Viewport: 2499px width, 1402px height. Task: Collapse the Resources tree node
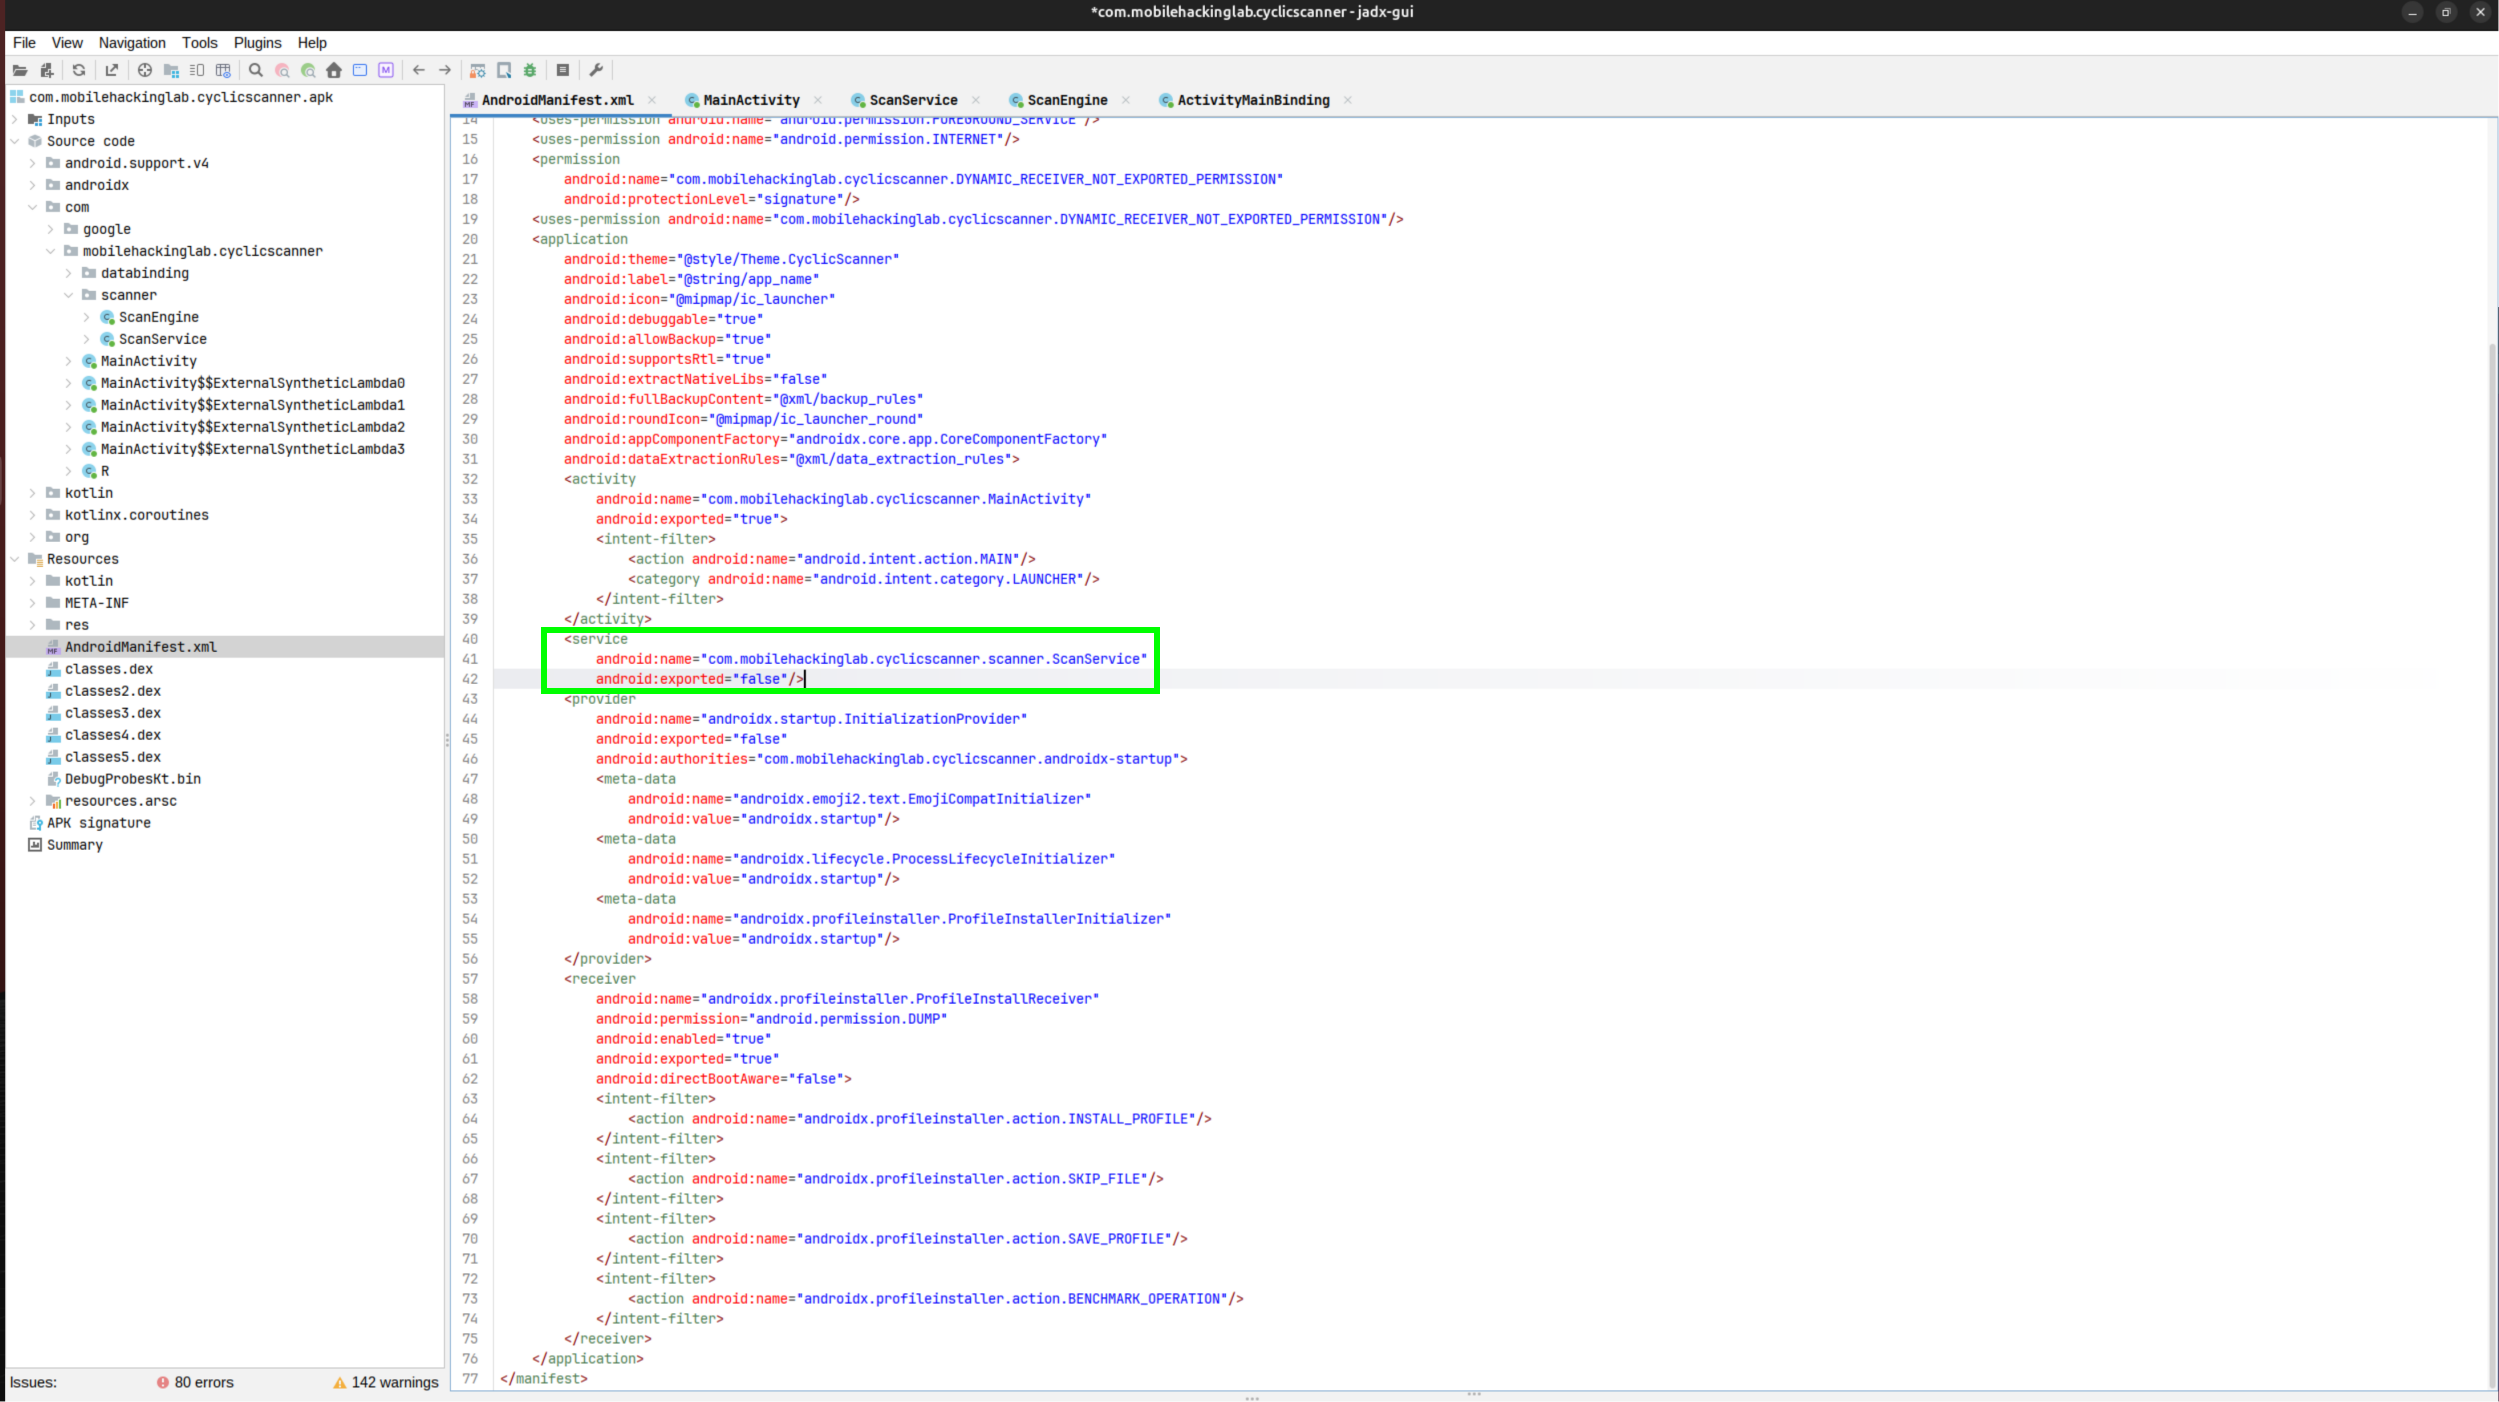(x=15, y=559)
